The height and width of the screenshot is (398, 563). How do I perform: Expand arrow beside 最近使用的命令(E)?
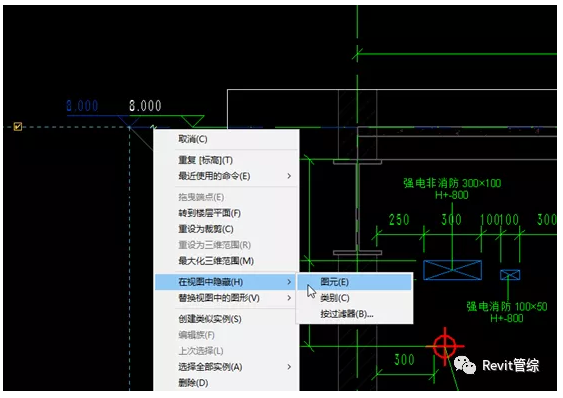(289, 176)
